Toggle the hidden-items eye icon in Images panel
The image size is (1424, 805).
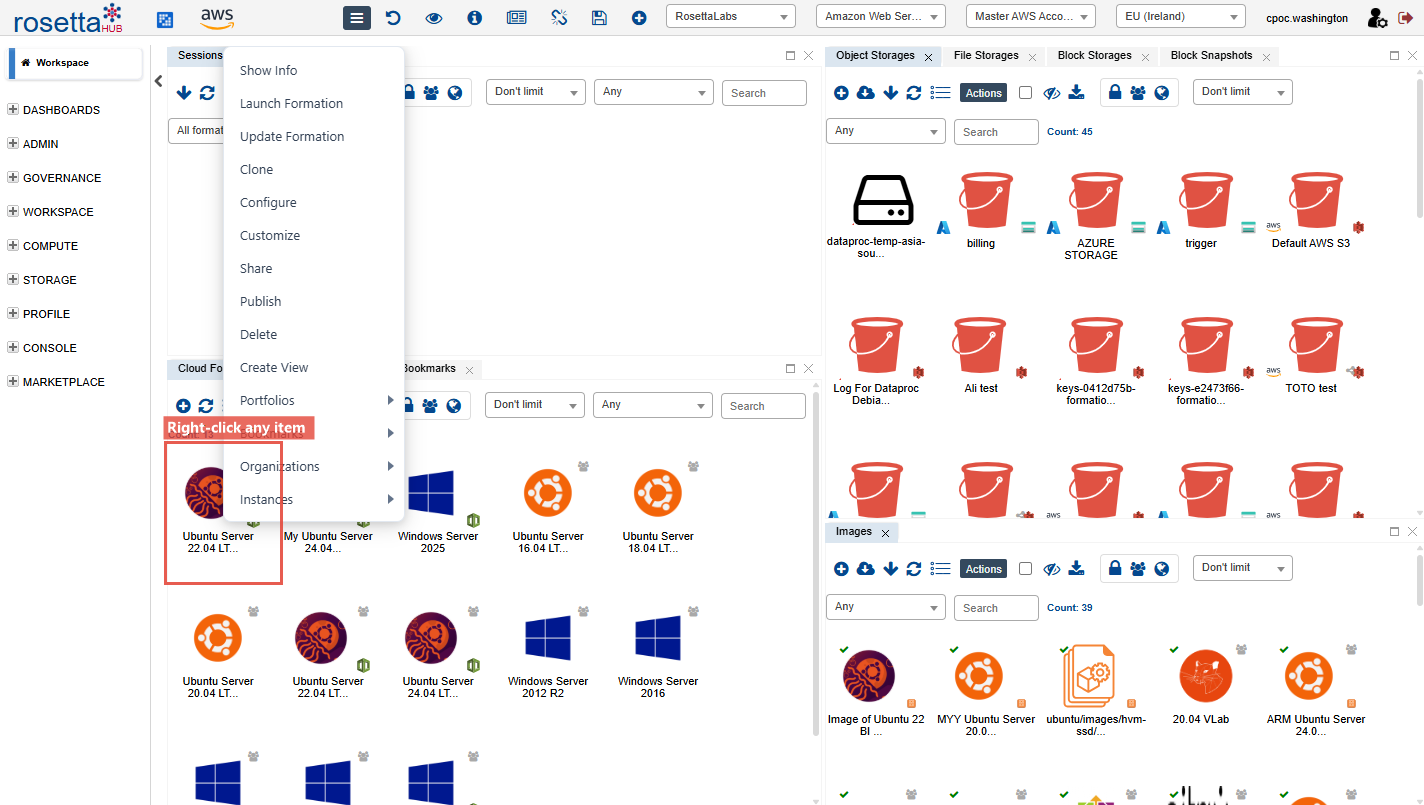[1051, 569]
